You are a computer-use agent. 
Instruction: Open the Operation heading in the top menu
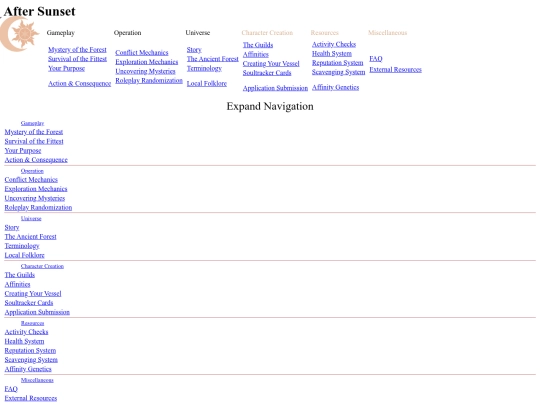127,33
